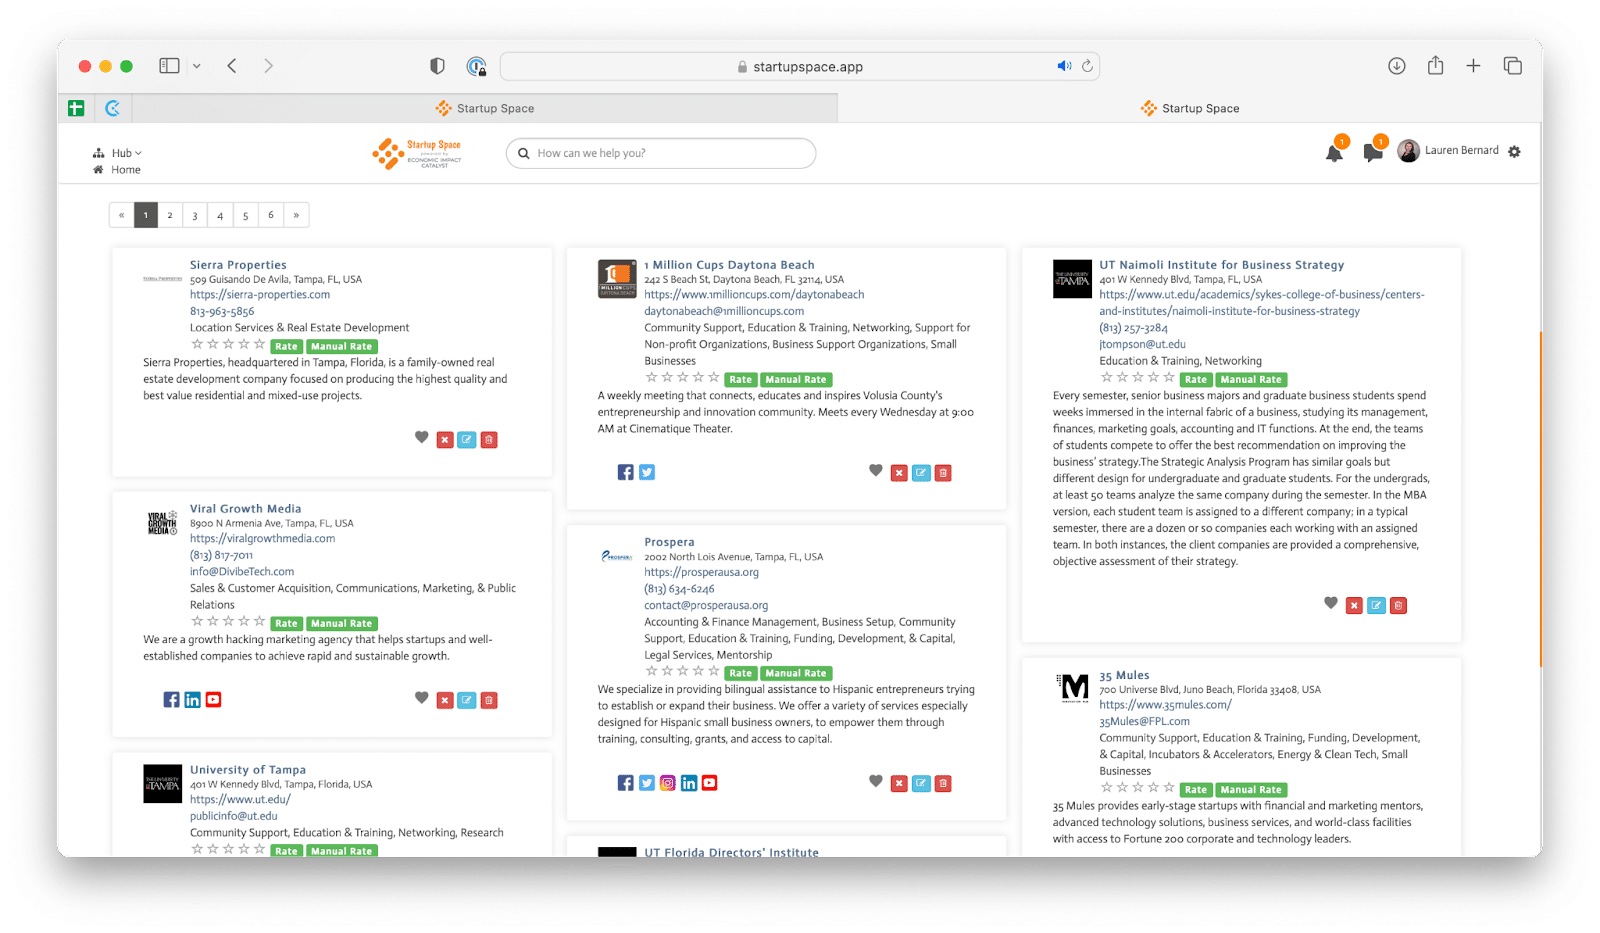Open the https://prosperausa.org link
This screenshot has width=1600, height=933.
click(701, 572)
